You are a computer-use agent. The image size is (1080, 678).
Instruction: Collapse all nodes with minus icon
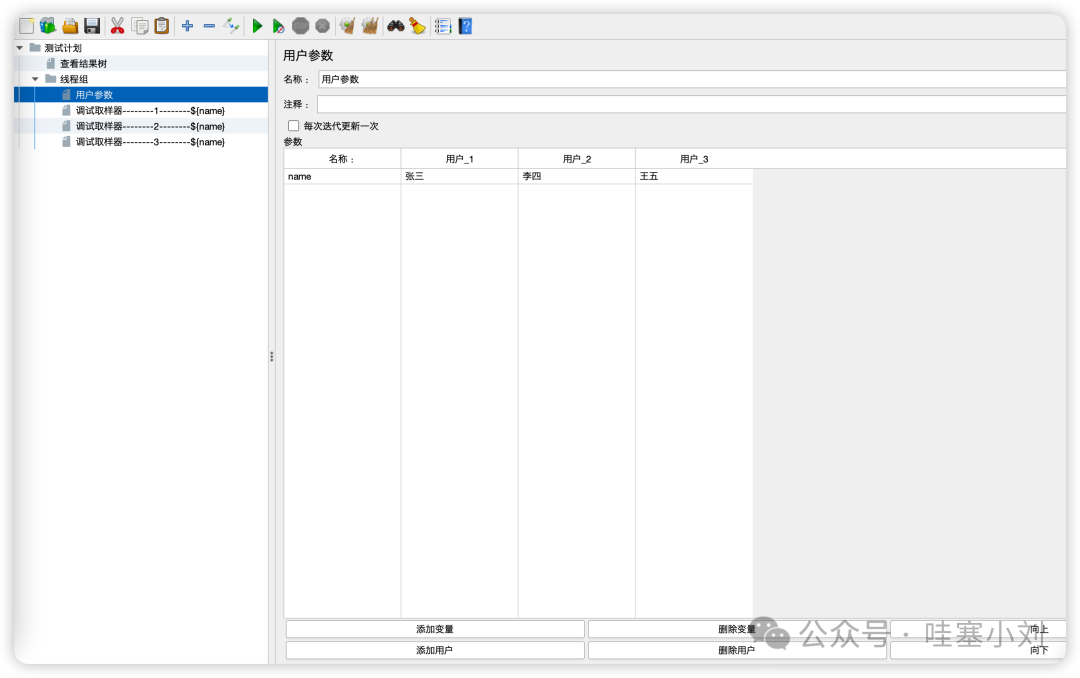click(x=209, y=26)
